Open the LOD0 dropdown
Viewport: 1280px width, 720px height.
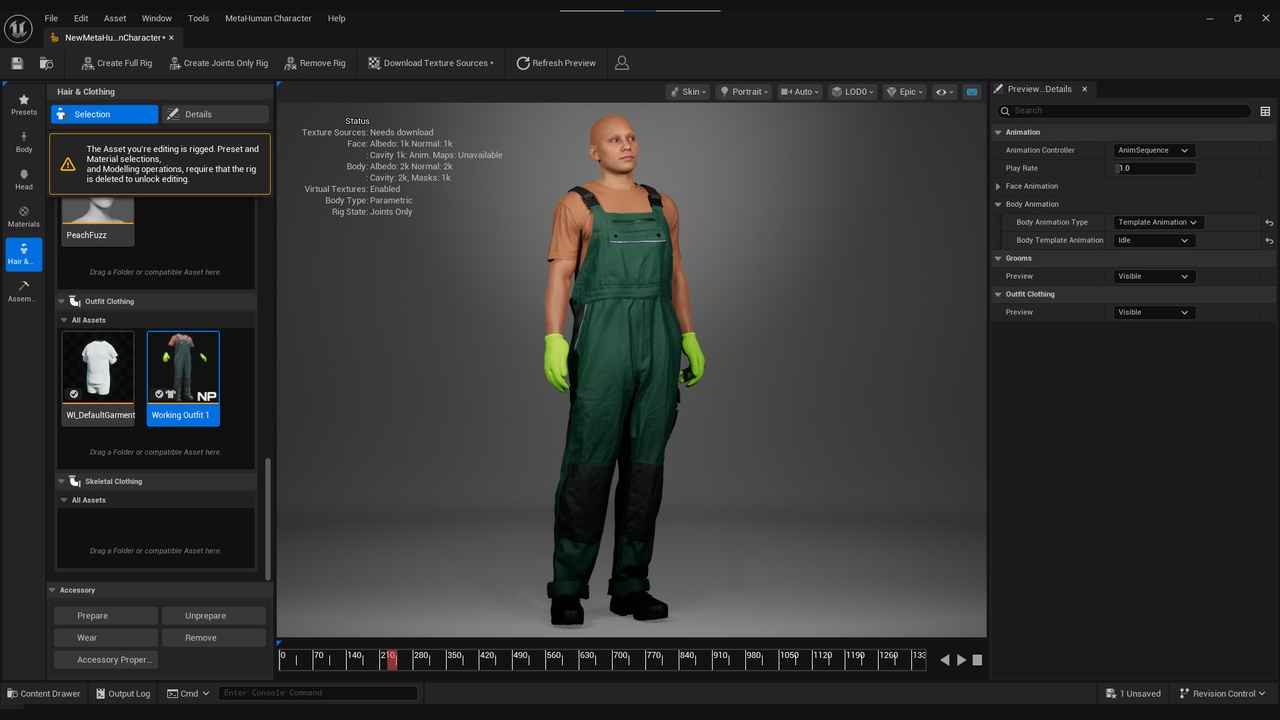(x=853, y=92)
